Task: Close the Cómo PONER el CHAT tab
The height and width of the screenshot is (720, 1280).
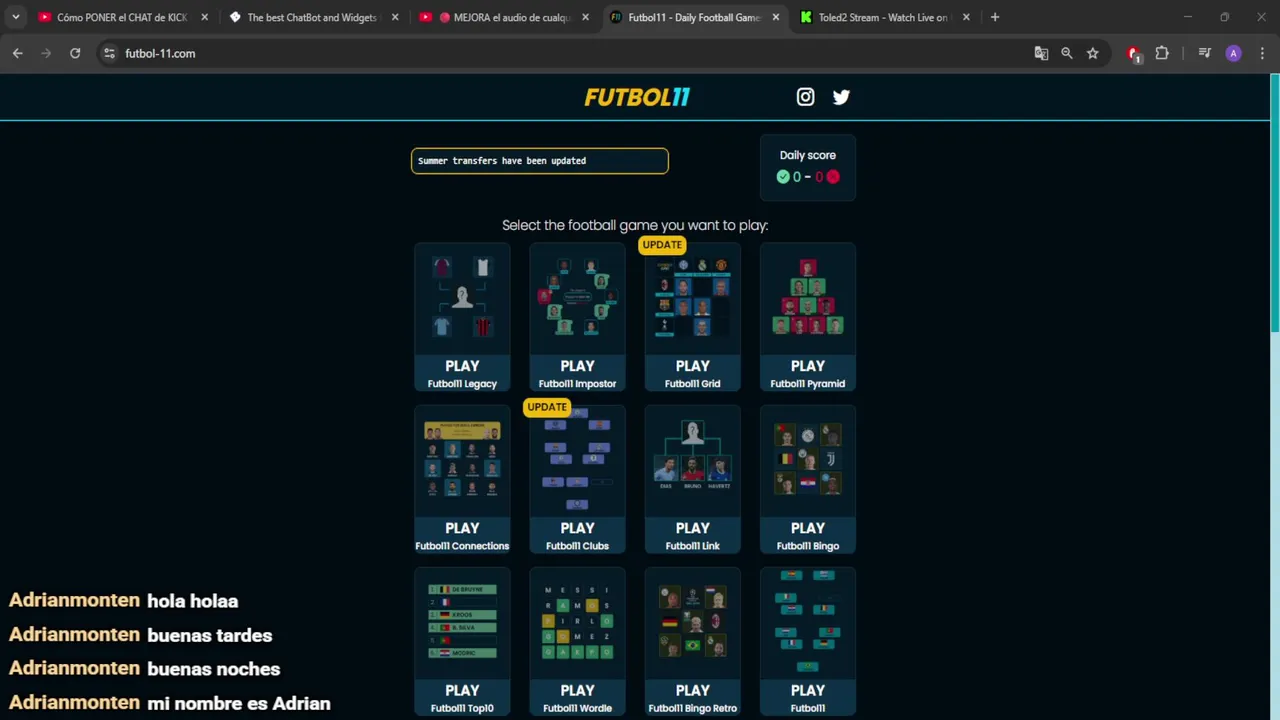Action: [205, 17]
